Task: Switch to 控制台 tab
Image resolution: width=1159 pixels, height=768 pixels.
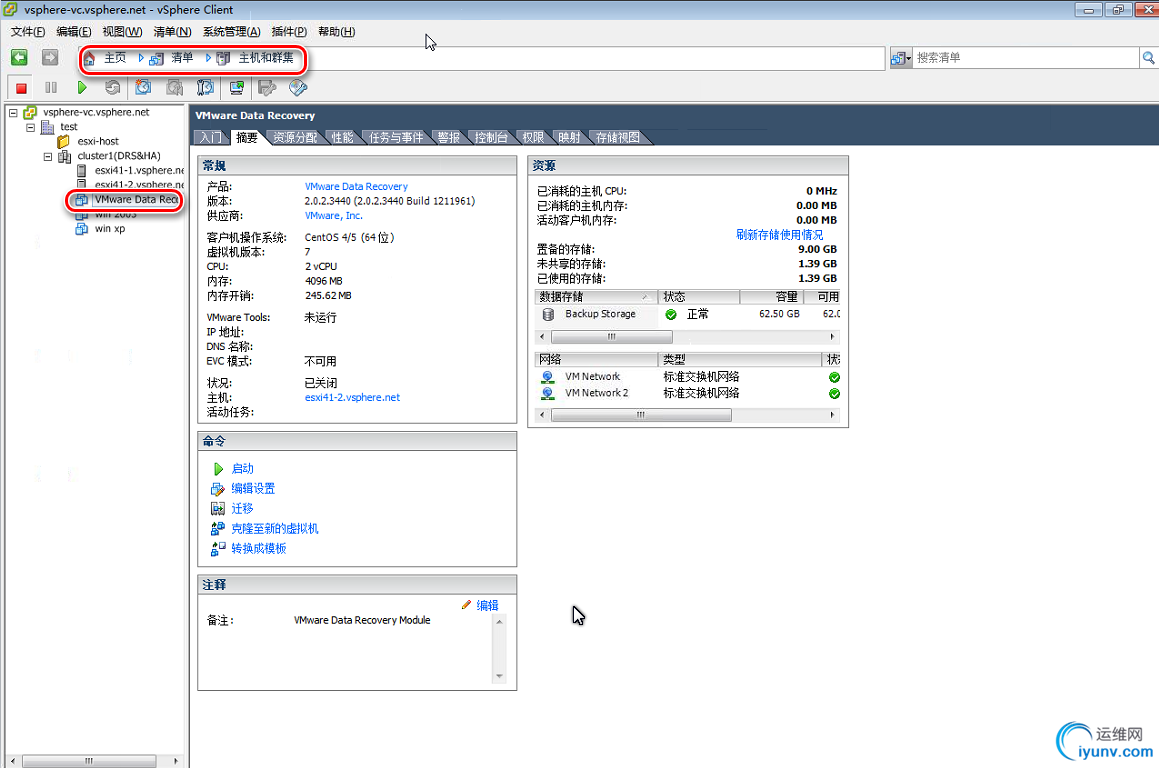Action: point(491,137)
